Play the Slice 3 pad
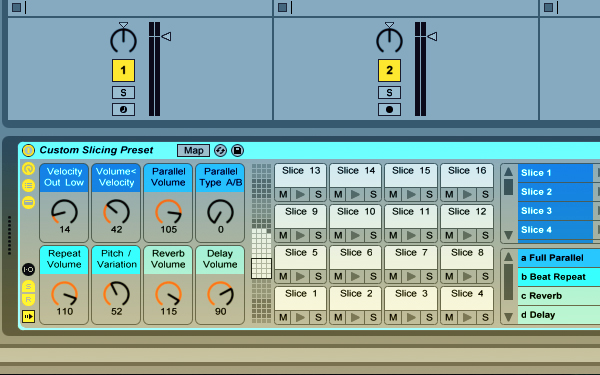 click(x=411, y=317)
